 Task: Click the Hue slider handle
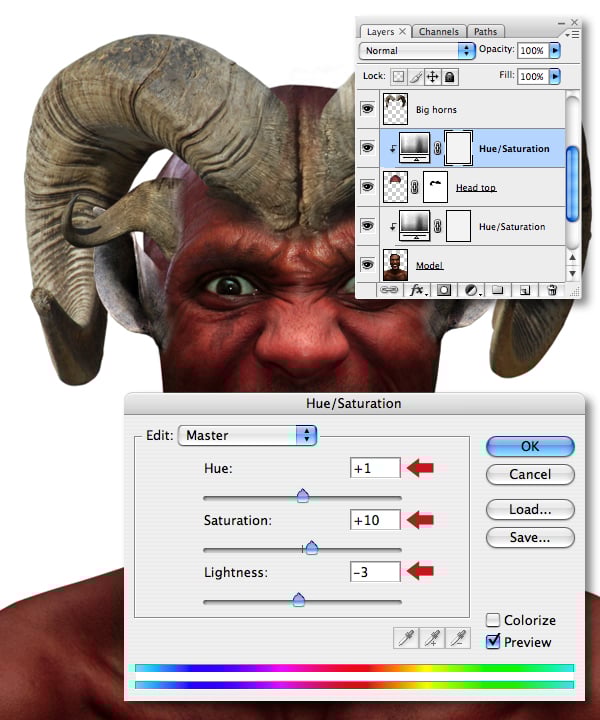click(x=303, y=496)
